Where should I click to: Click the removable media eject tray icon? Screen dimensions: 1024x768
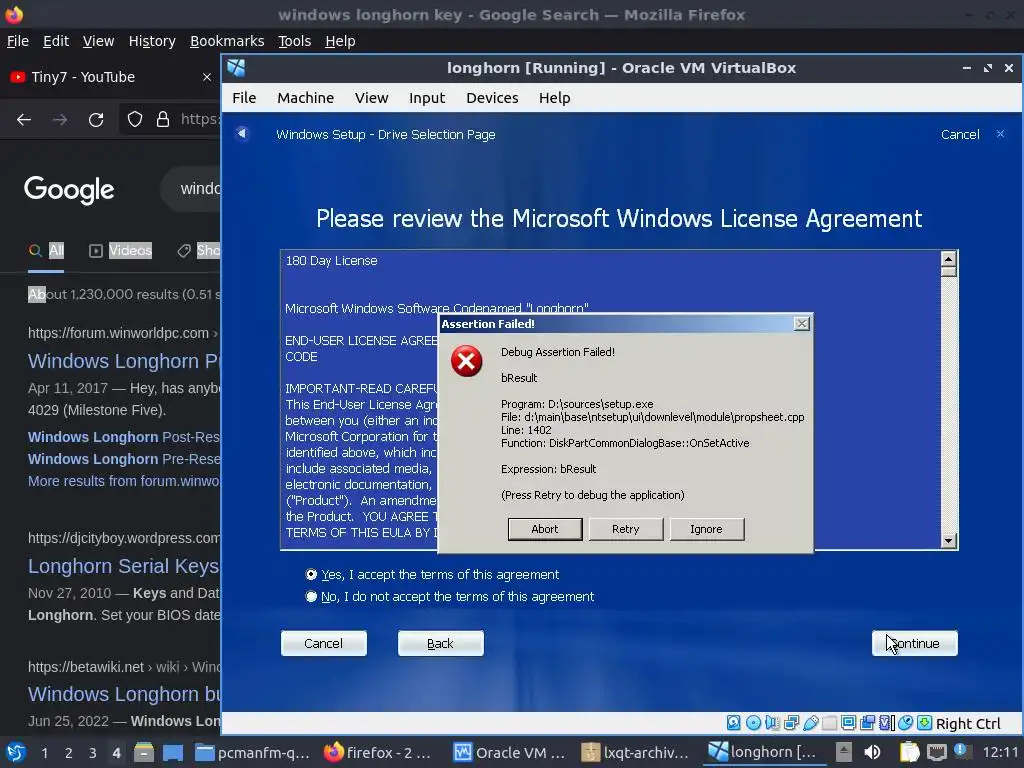(844, 752)
